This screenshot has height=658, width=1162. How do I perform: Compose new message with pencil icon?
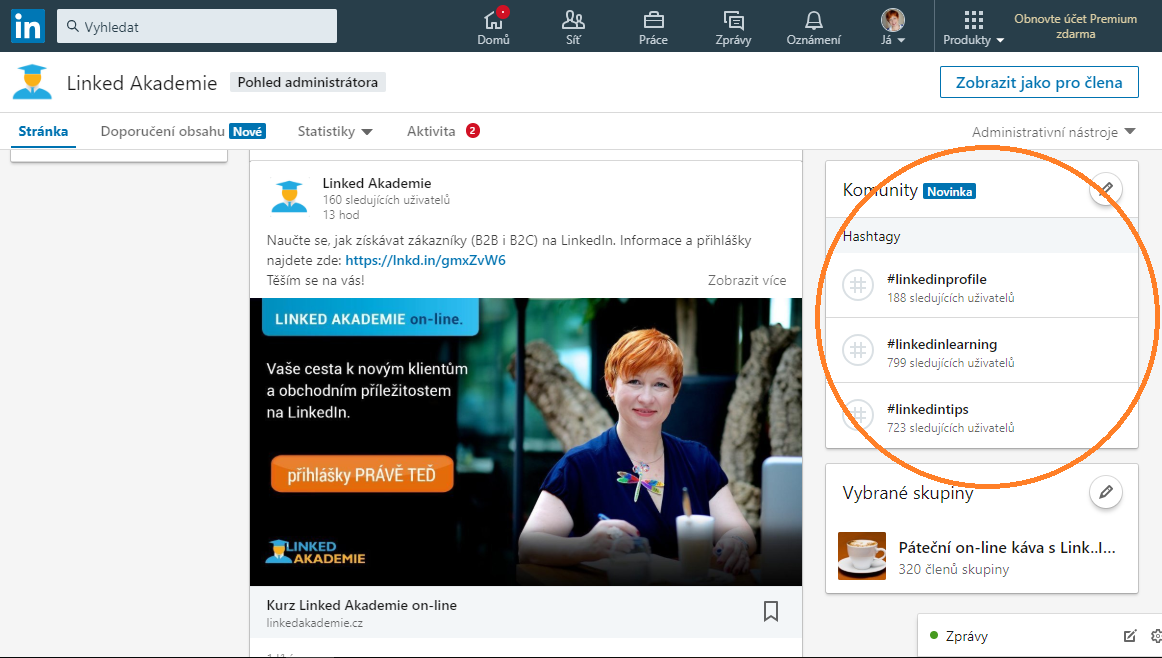click(1129, 636)
